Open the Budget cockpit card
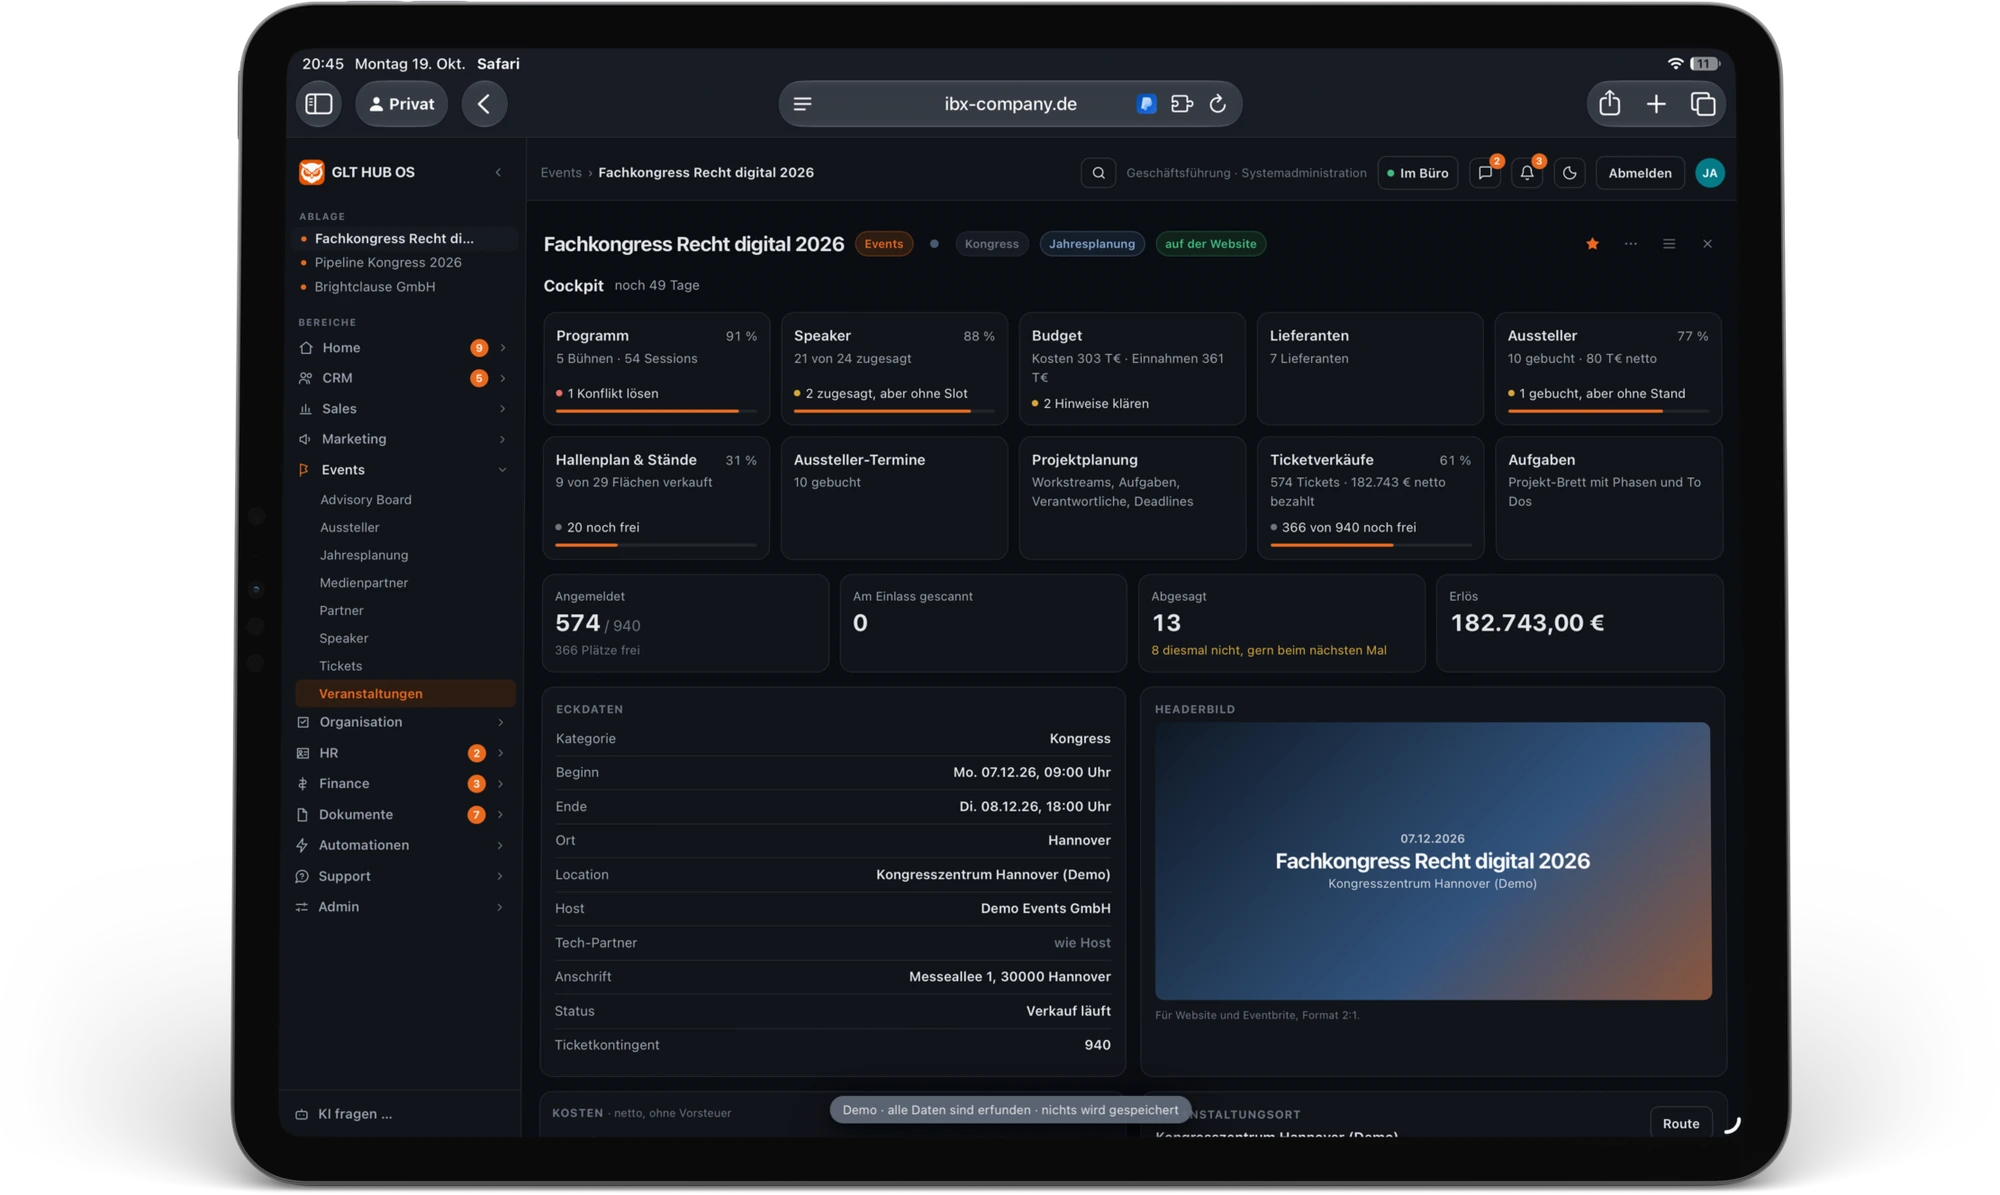Image resolution: width=2000 pixels, height=1195 pixels. coord(1132,369)
